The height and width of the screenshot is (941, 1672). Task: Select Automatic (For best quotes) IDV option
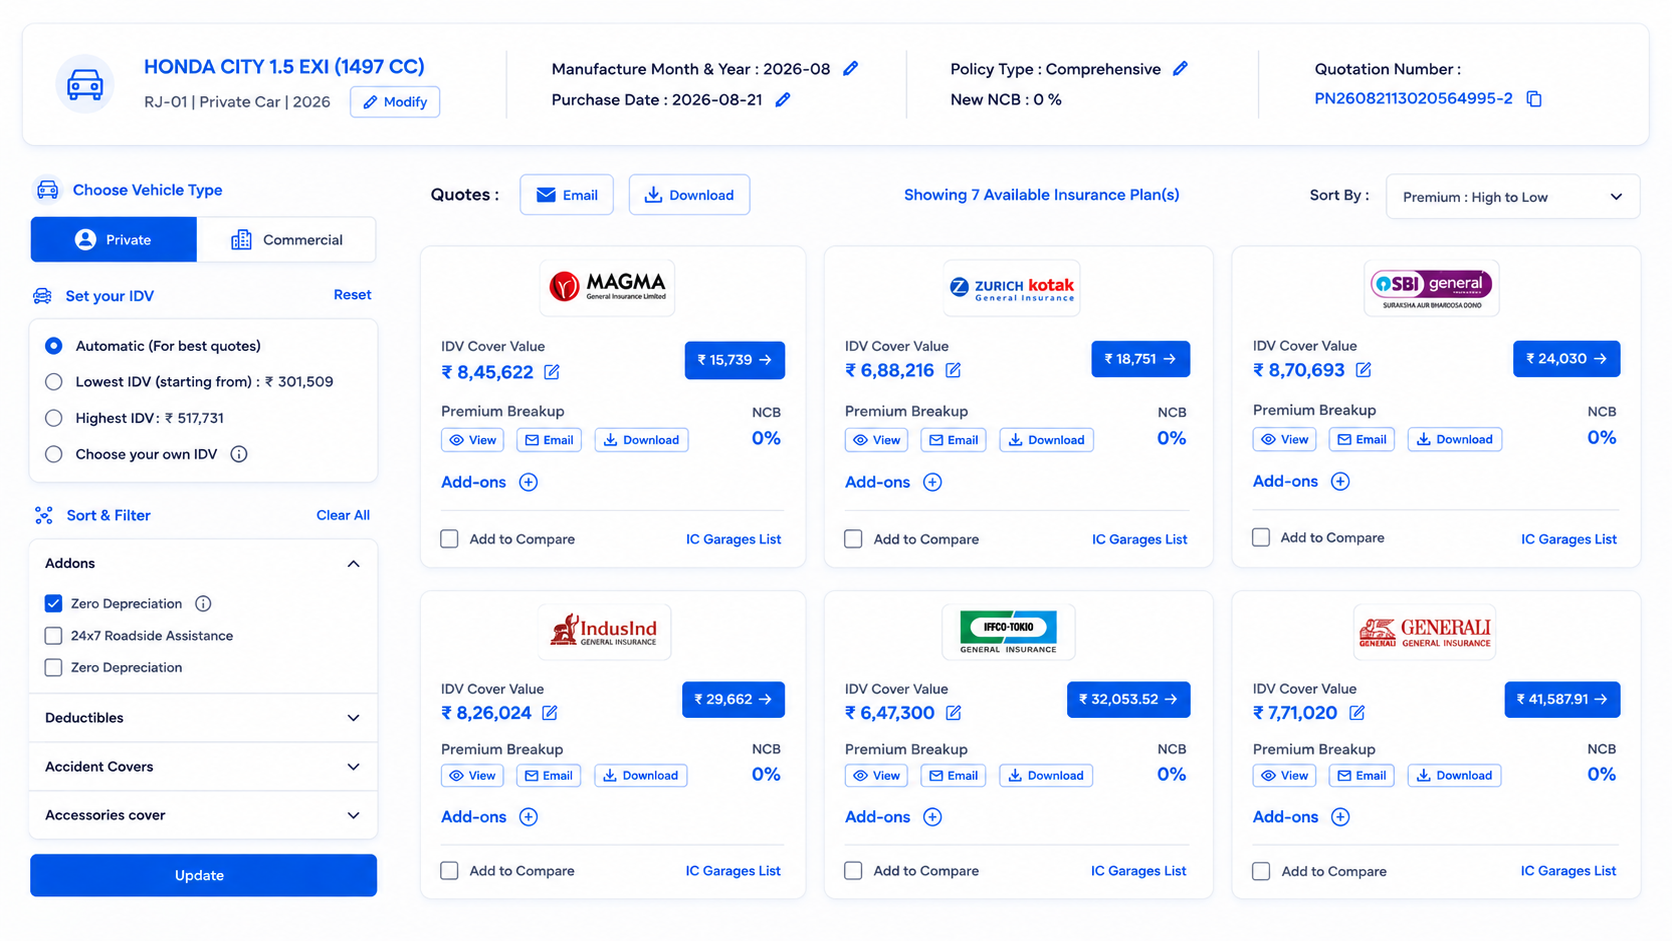(x=54, y=346)
